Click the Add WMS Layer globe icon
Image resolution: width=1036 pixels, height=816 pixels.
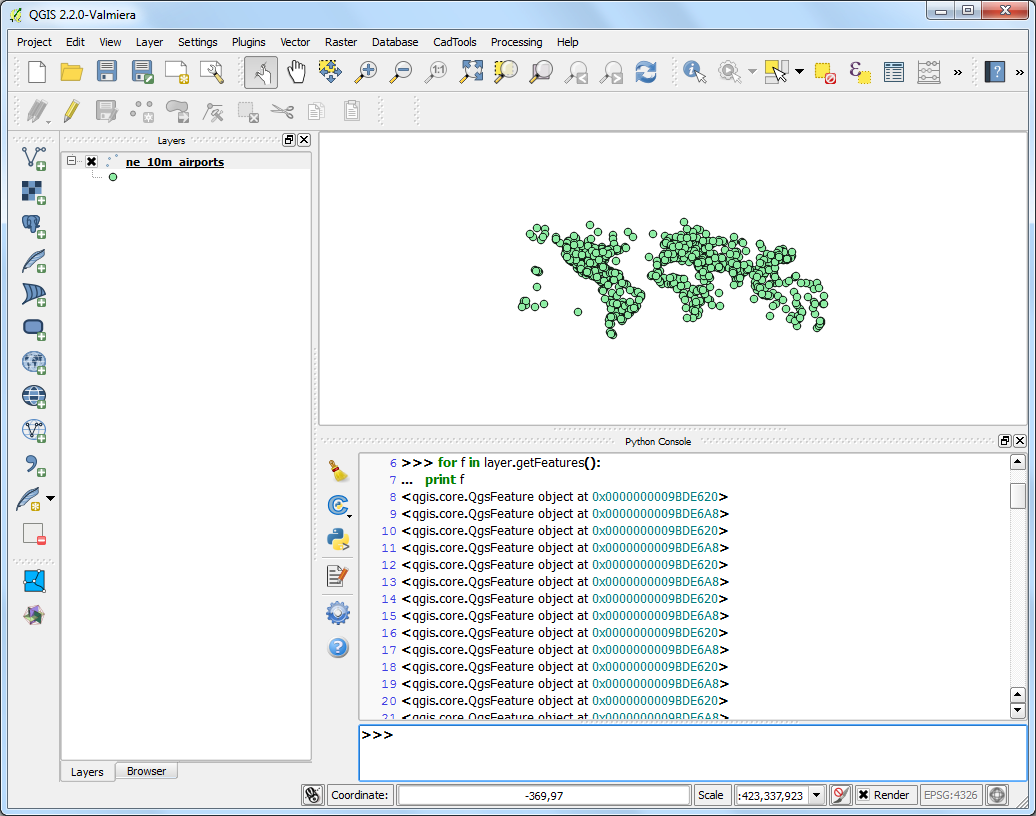(34, 362)
